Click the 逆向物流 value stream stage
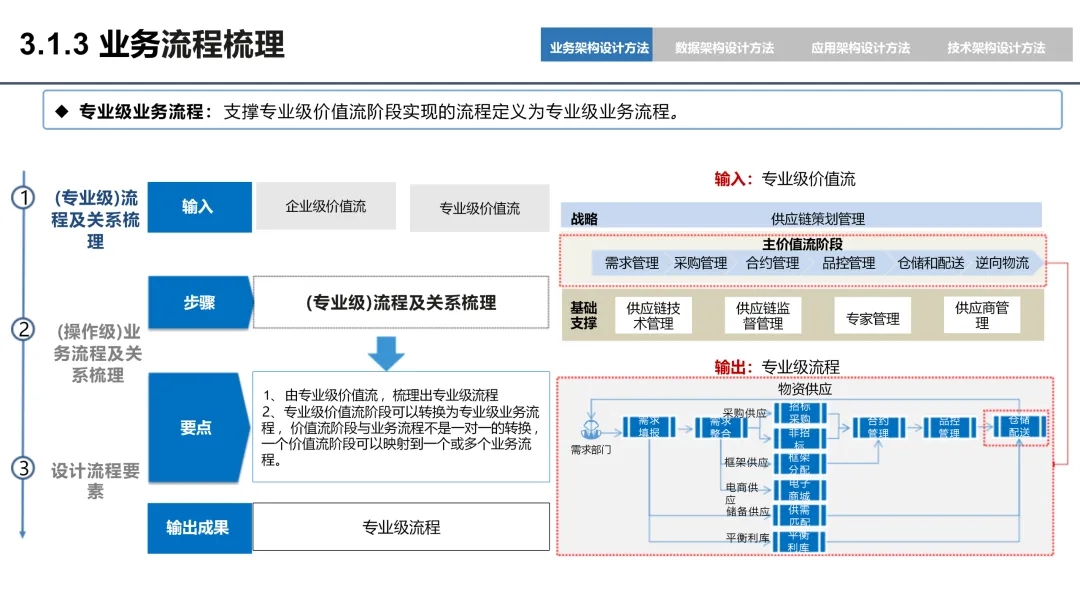This screenshot has height=608, width=1080. [1002, 263]
